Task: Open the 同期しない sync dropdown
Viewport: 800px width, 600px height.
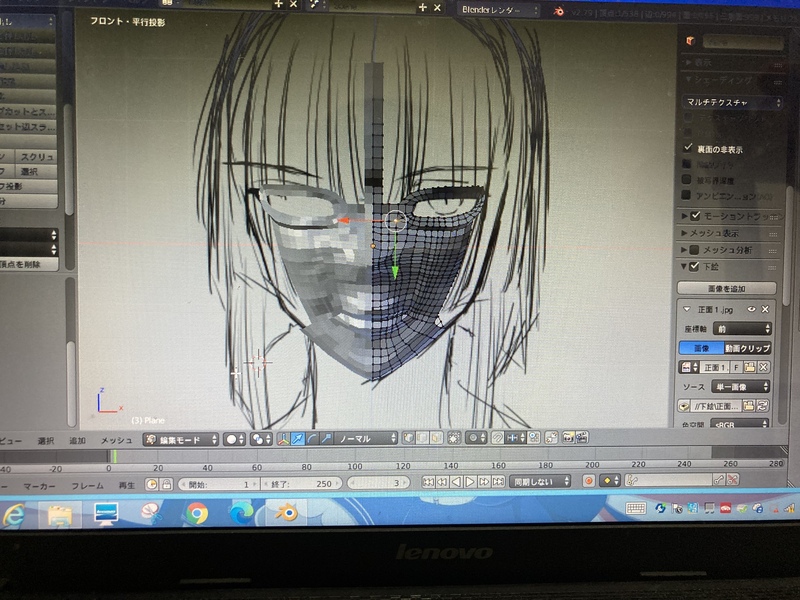Action: 540,482
